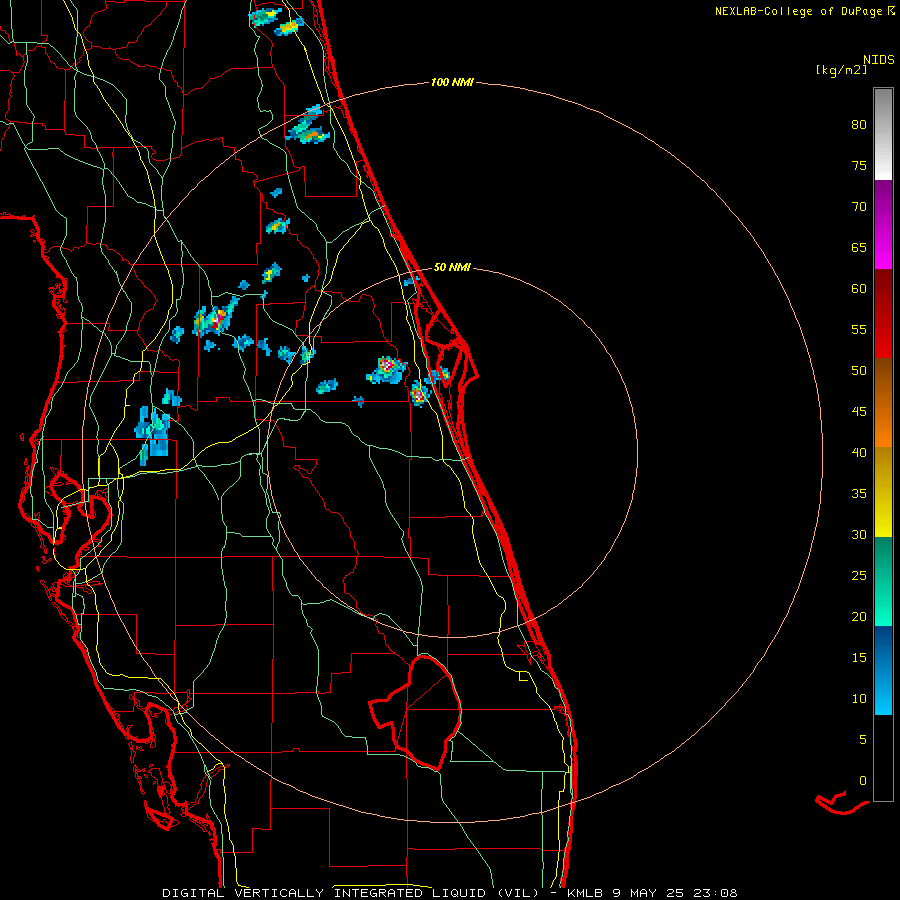900x900 pixels.
Task: Click the 70 value on the color scale
Action: [859, 207]
